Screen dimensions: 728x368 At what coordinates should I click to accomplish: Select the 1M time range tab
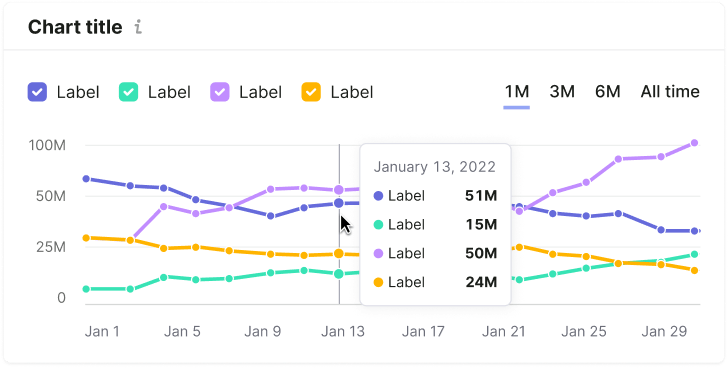click(x=517, y=92)
